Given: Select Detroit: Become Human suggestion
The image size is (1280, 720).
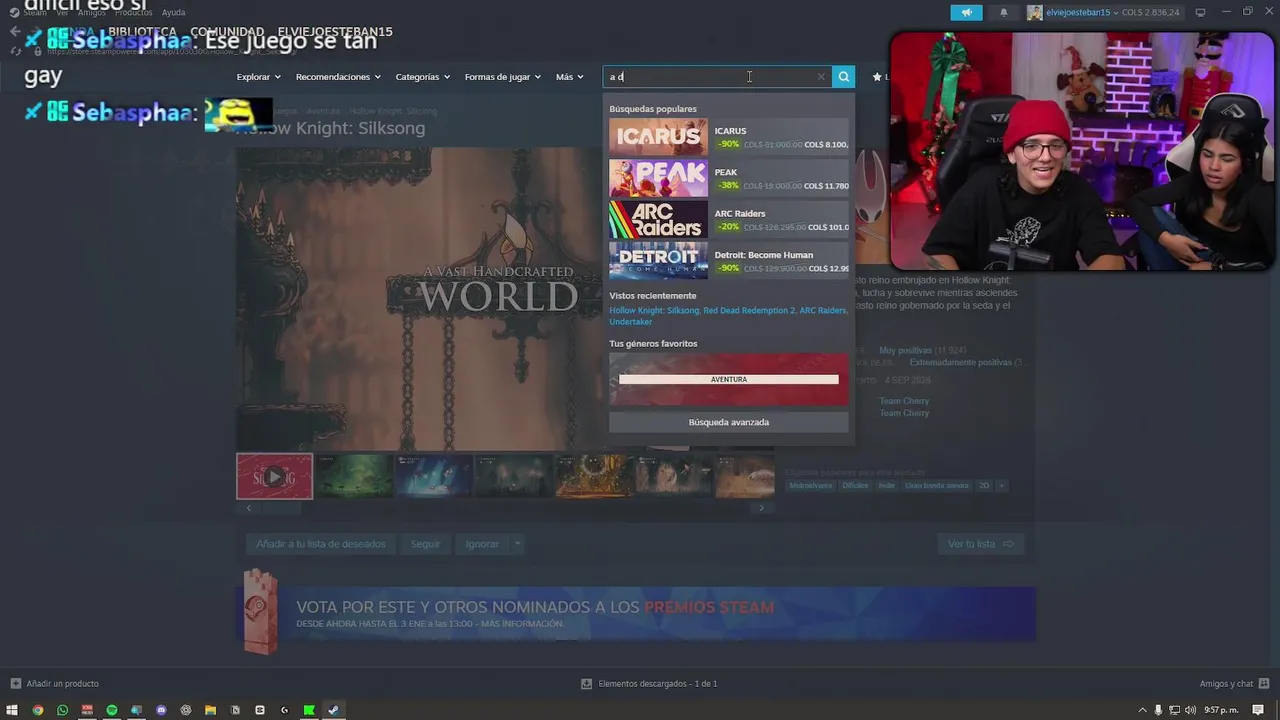Looking at the screenshot, I should [x=729, y=261].
